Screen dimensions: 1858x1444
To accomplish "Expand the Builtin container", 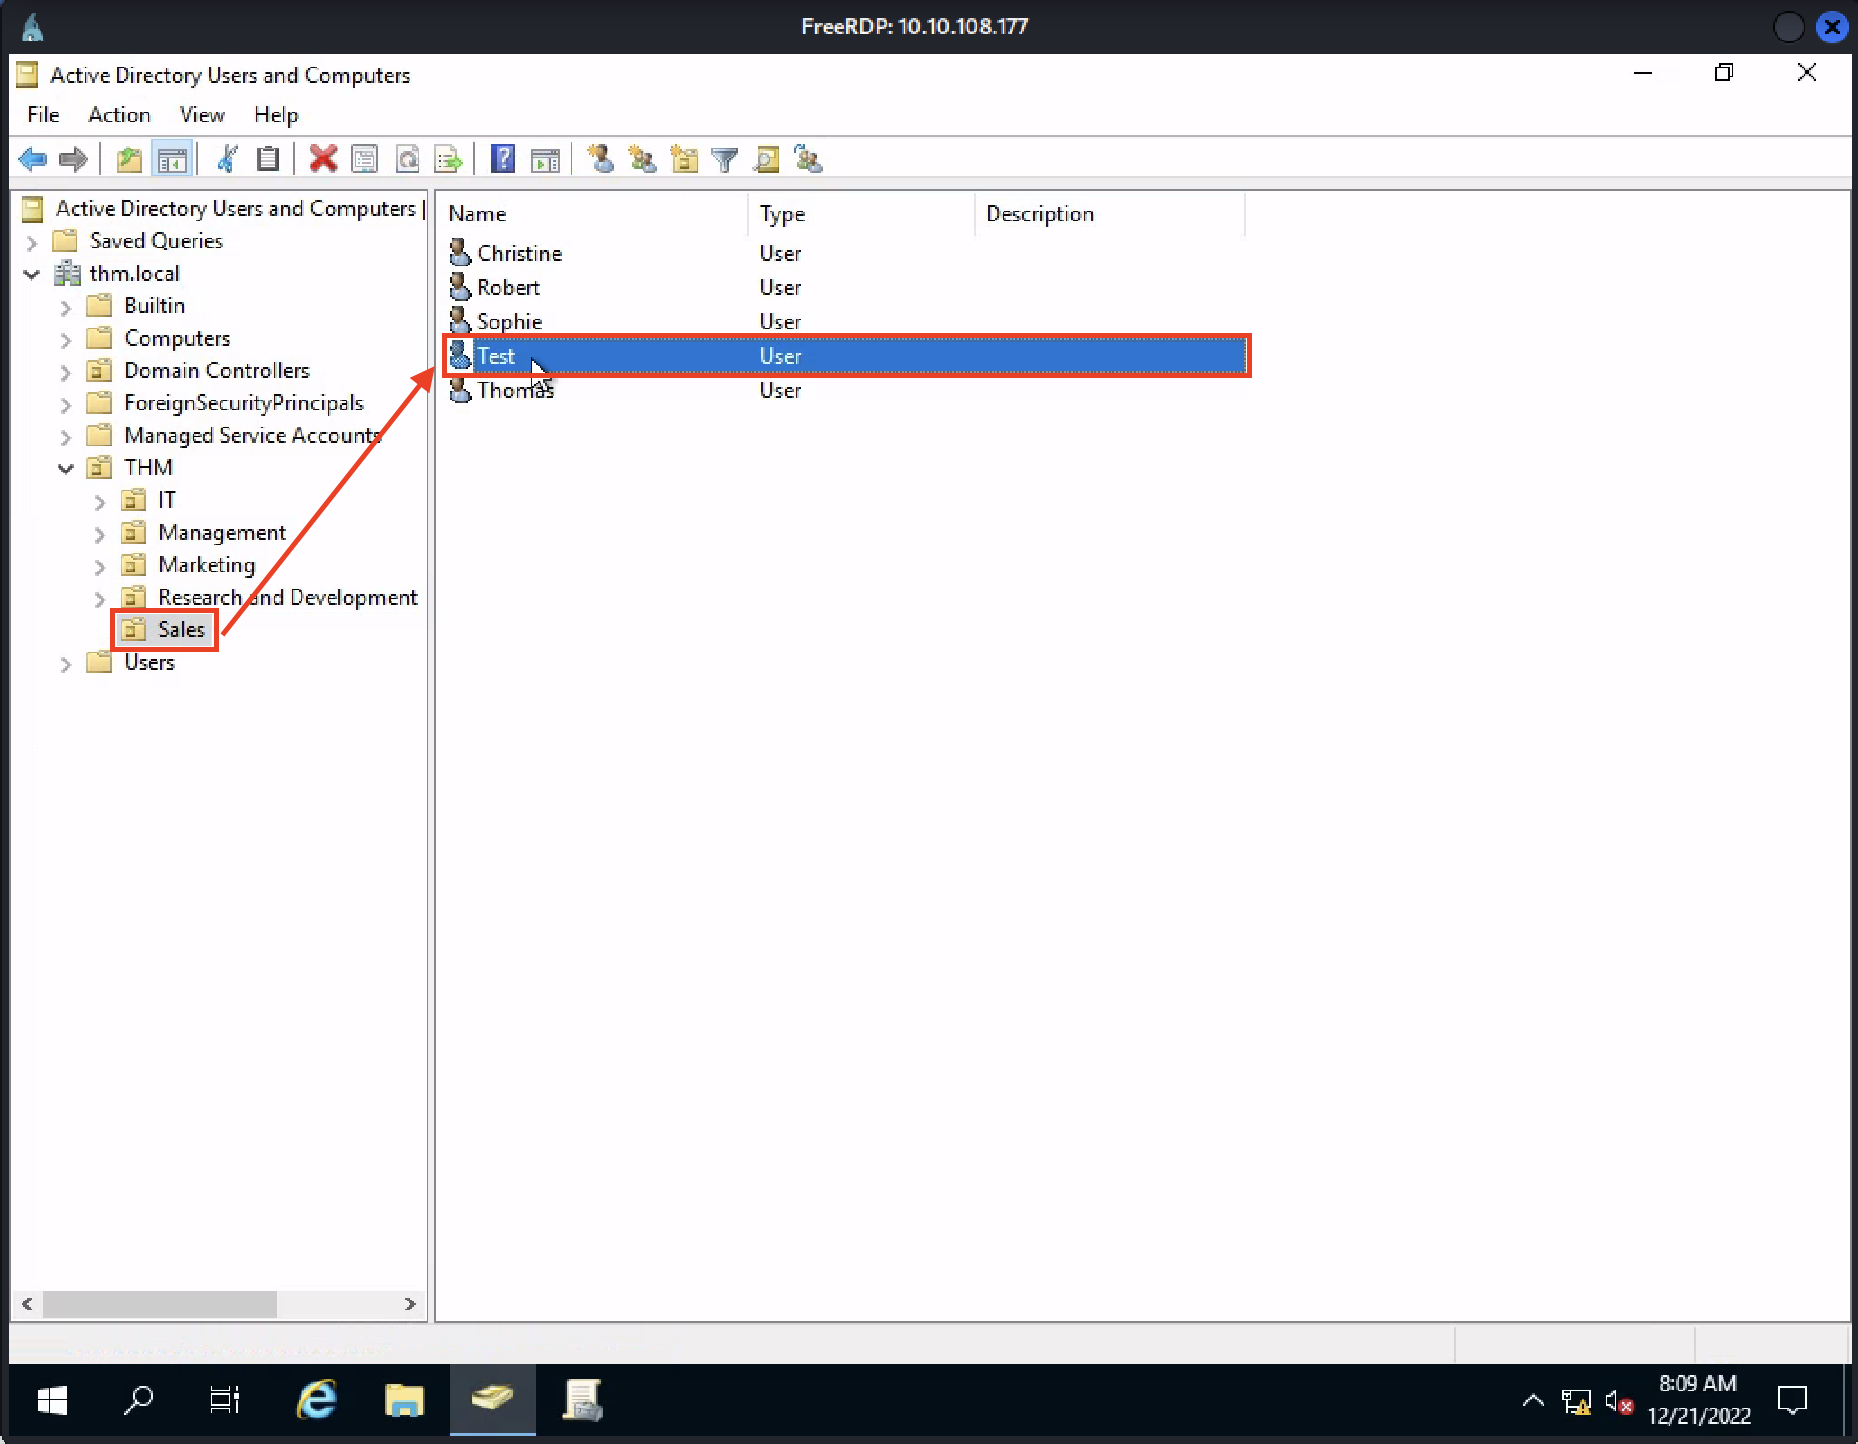I will pyautogui.click(x=66, y=307).
